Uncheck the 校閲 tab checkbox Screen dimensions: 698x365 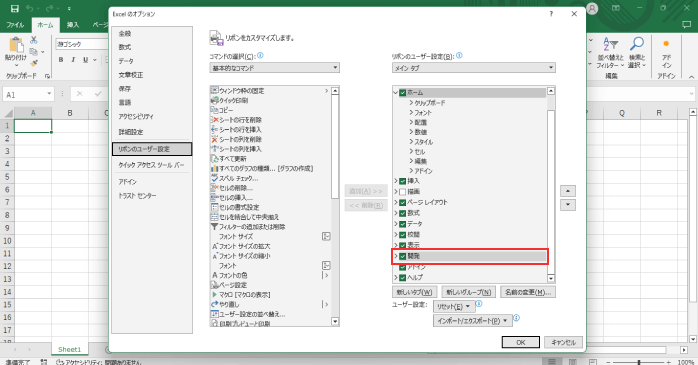pyautogui.click(x=402, y=235)
